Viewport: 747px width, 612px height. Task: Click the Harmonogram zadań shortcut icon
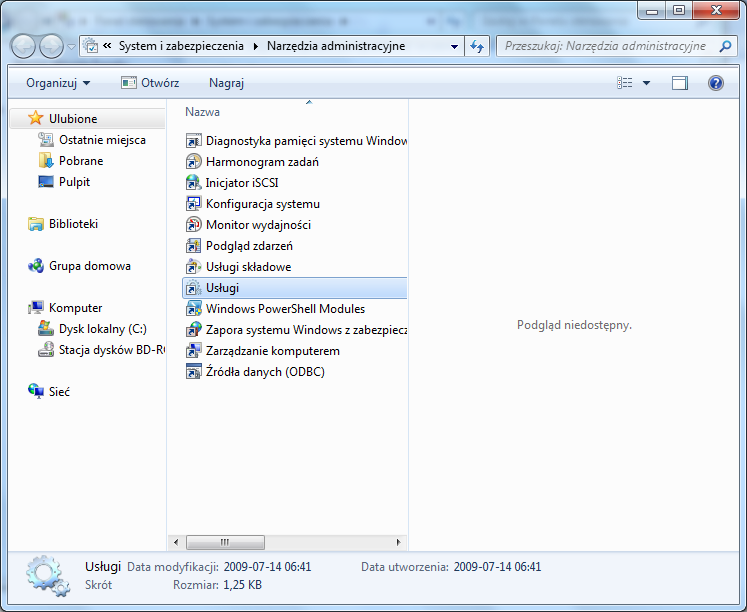point(194,162)
